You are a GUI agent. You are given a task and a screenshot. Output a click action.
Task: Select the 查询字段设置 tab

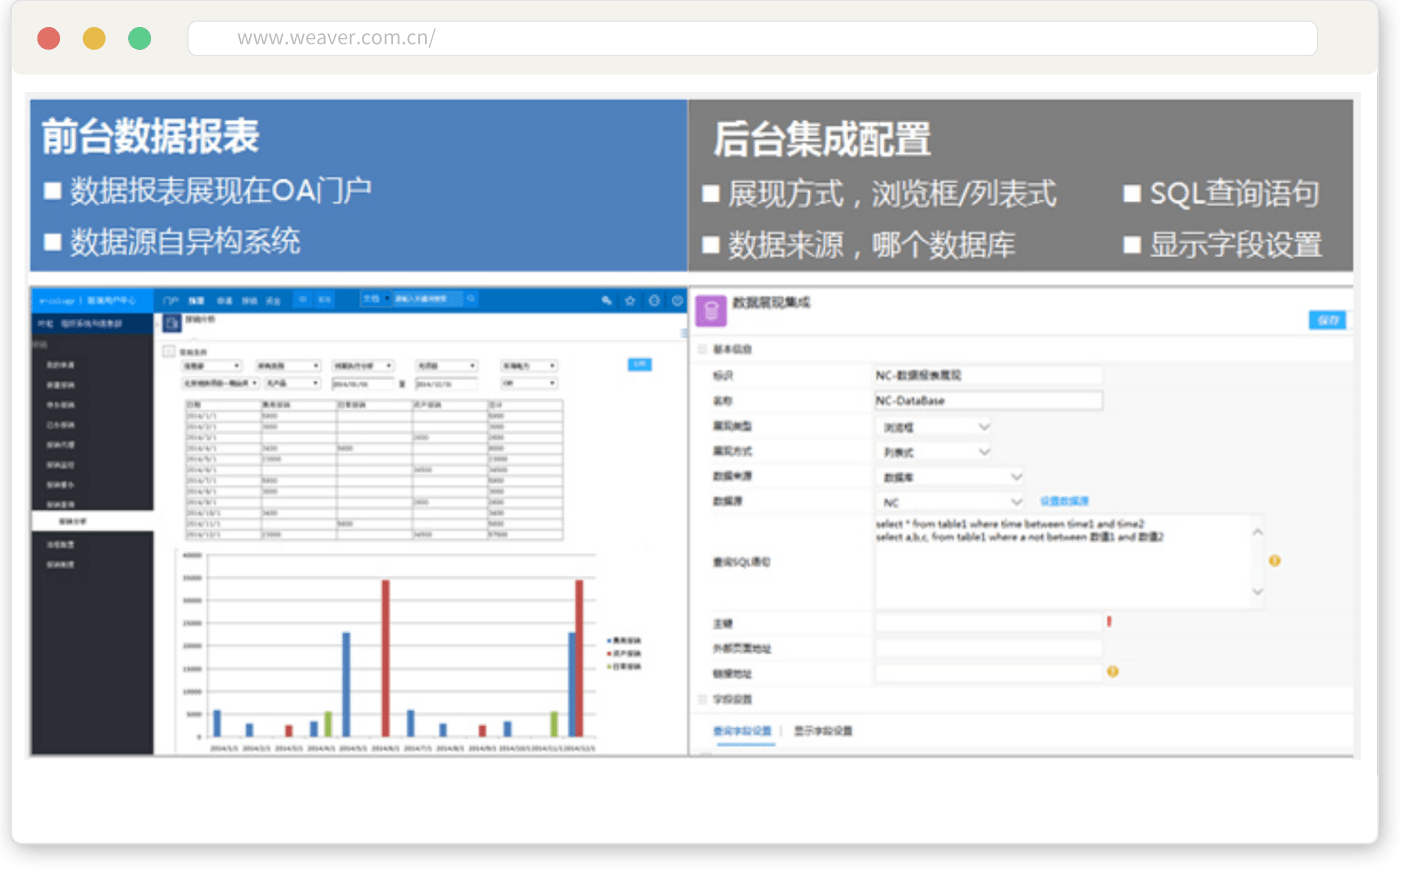pos(742,731)
